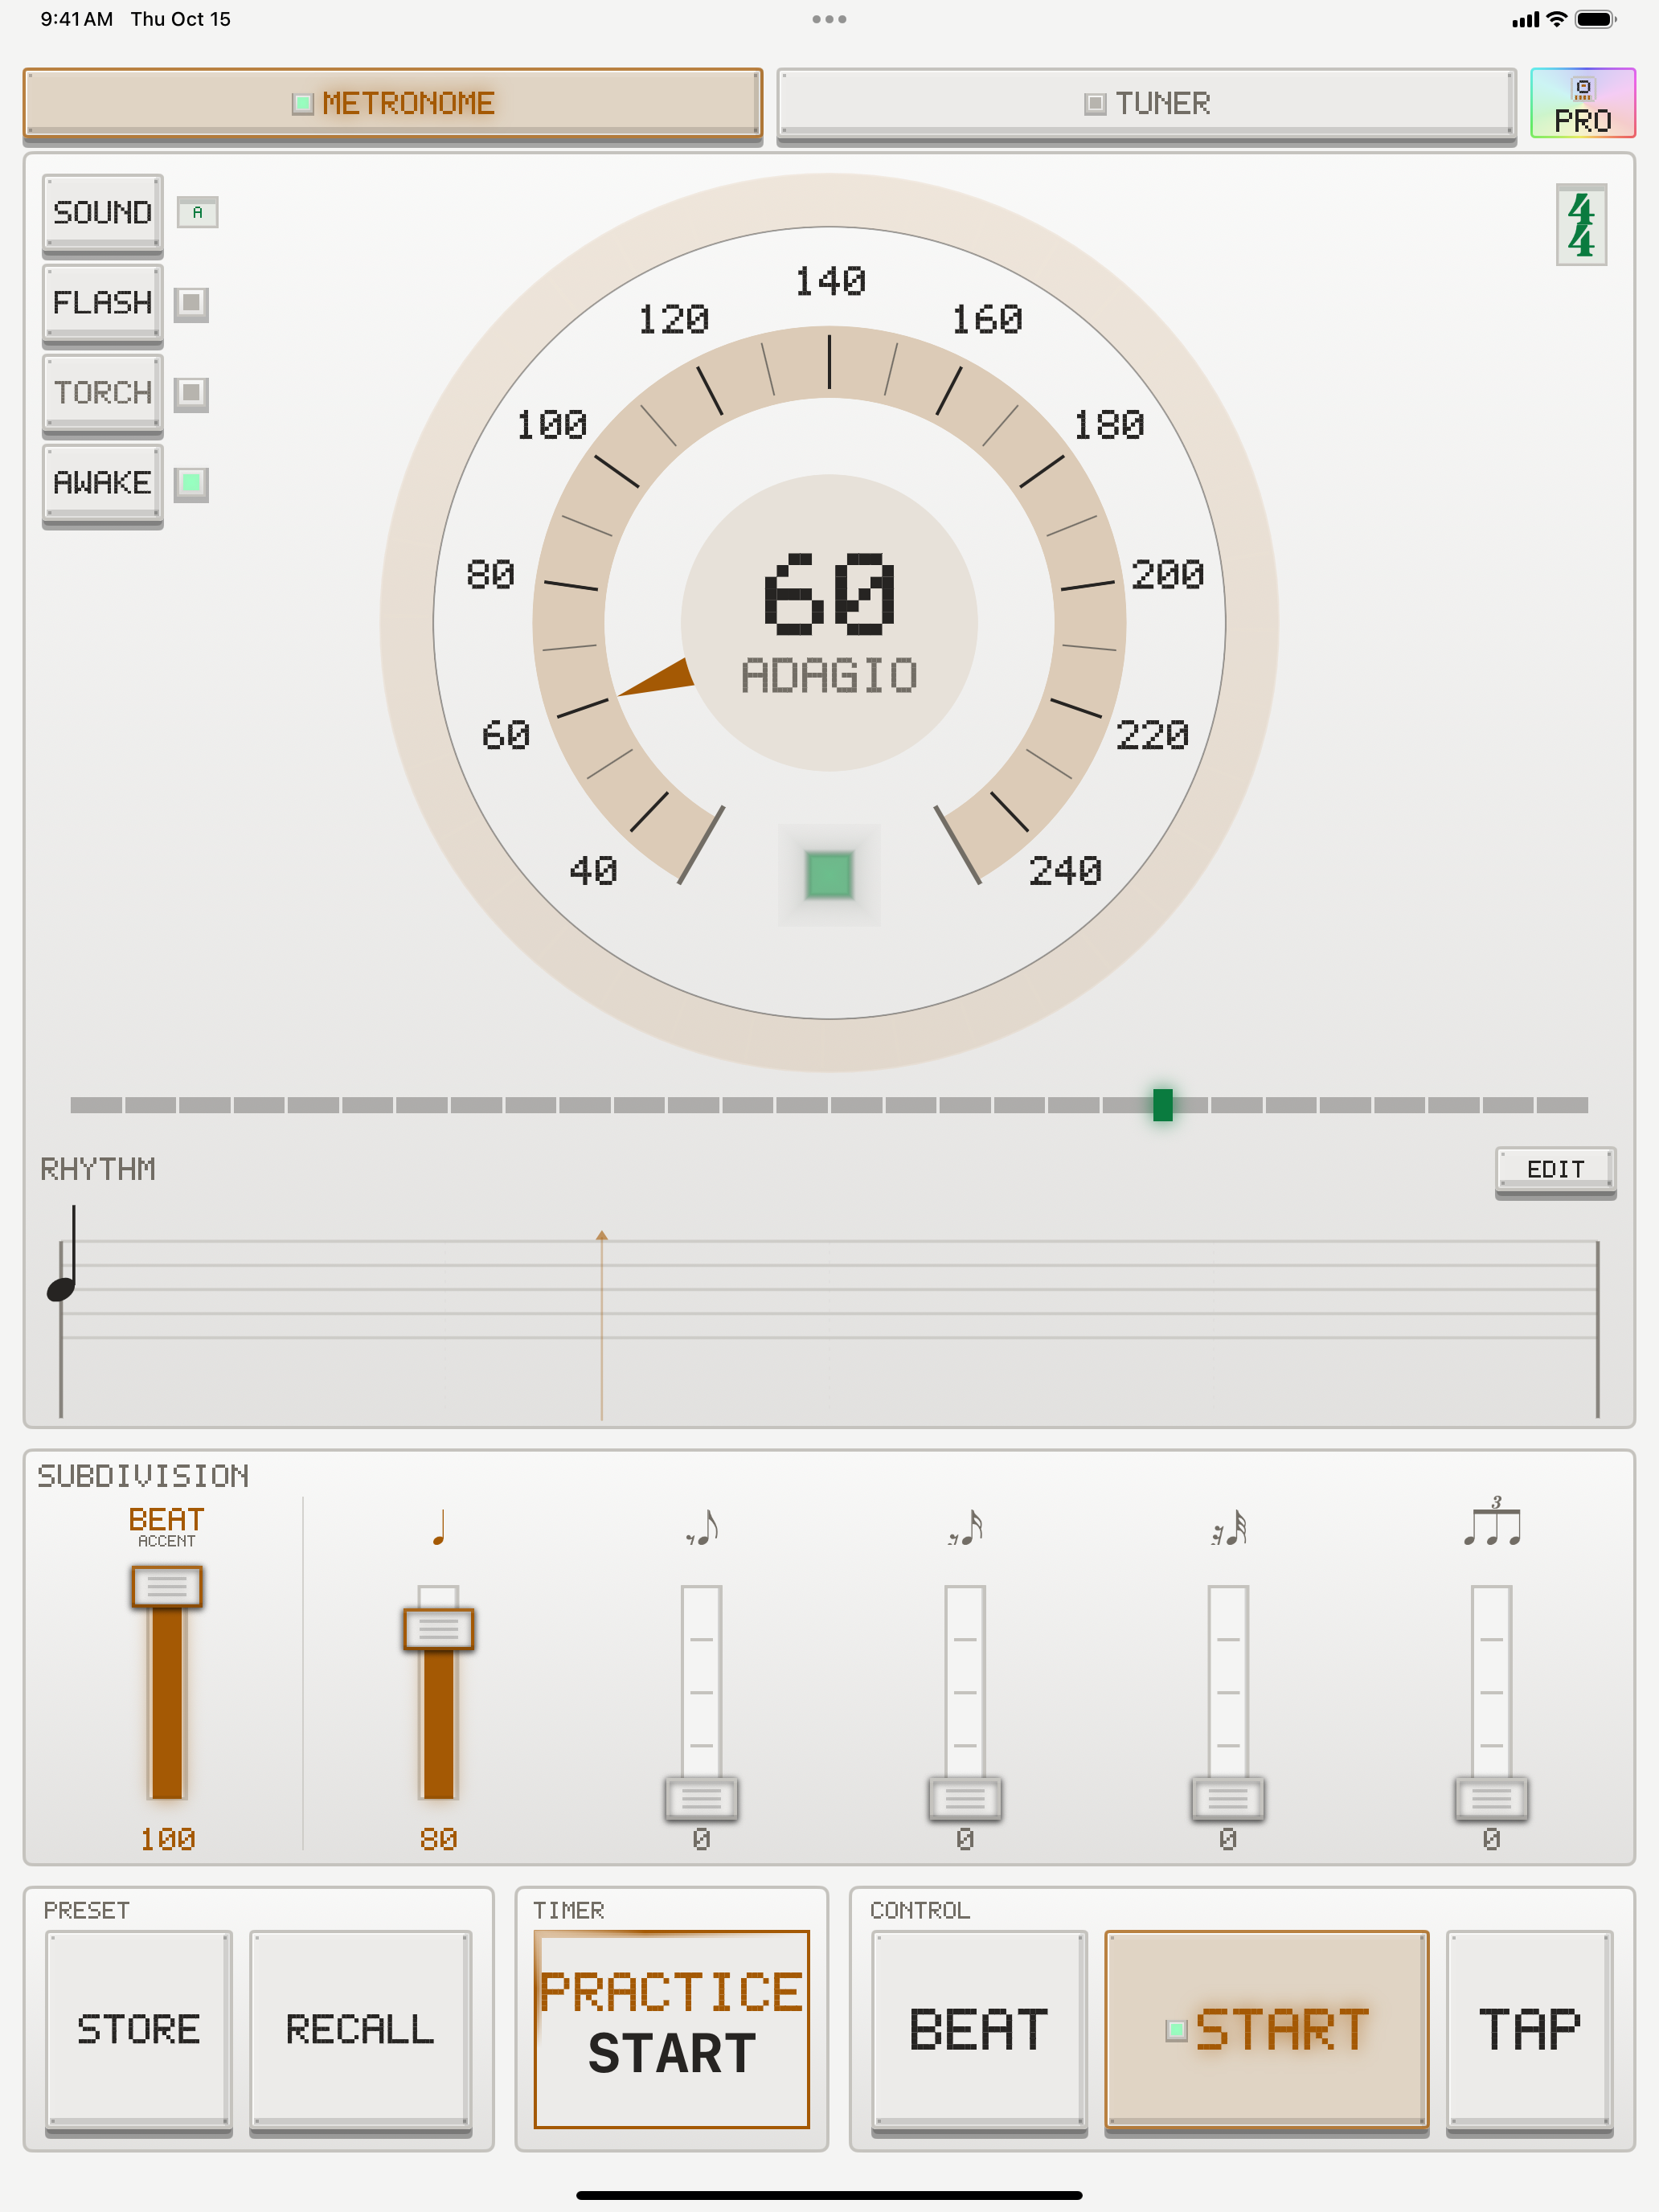Tap the green beat indicator square in dial

click(829, 875)
